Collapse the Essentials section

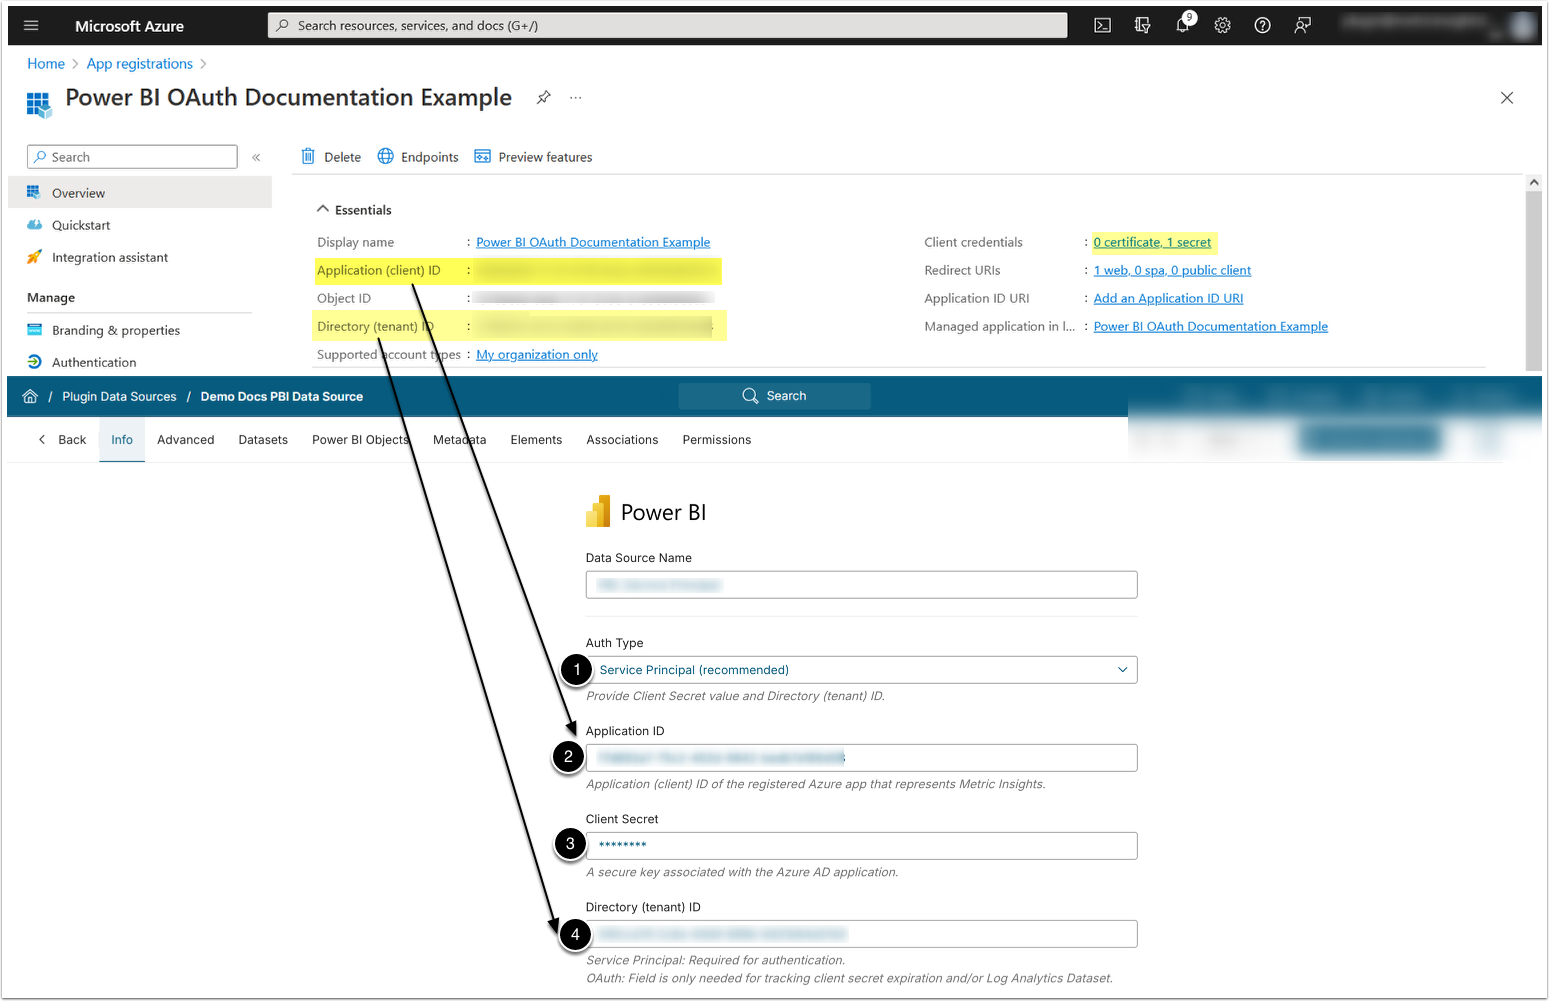(322, 209)
